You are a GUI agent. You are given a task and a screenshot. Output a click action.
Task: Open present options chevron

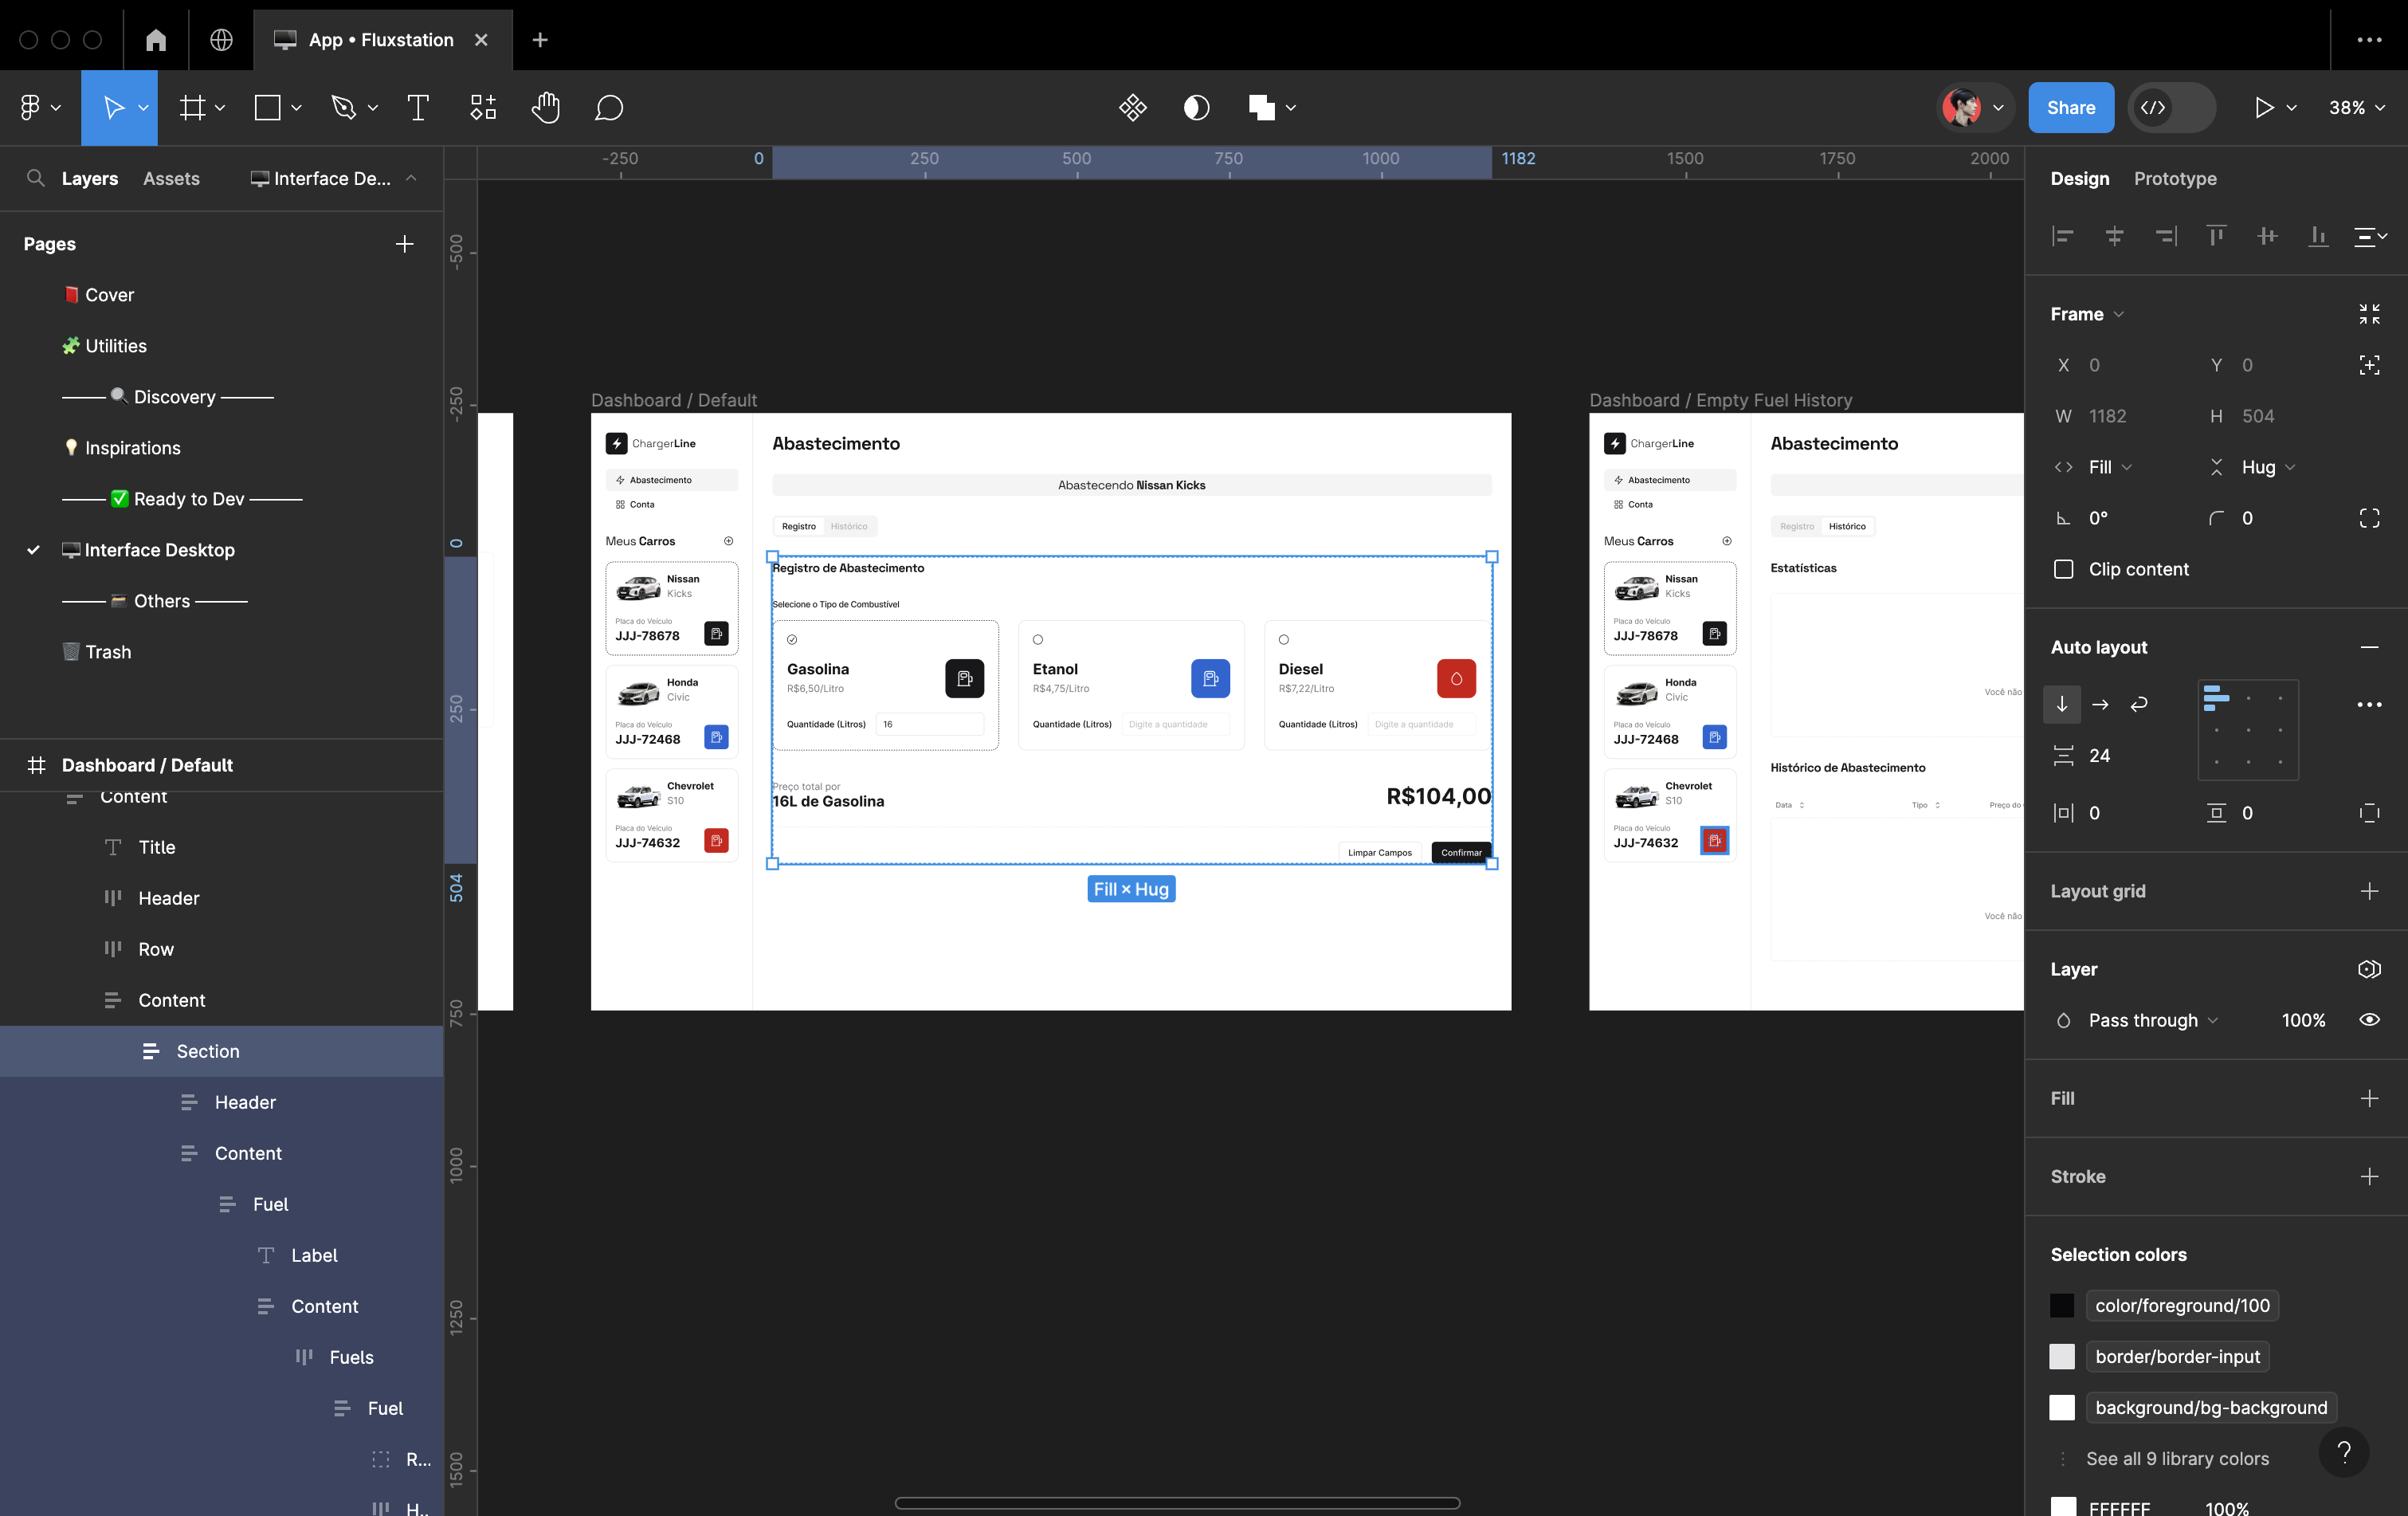pyautogui.click(x=2291, y=107)
